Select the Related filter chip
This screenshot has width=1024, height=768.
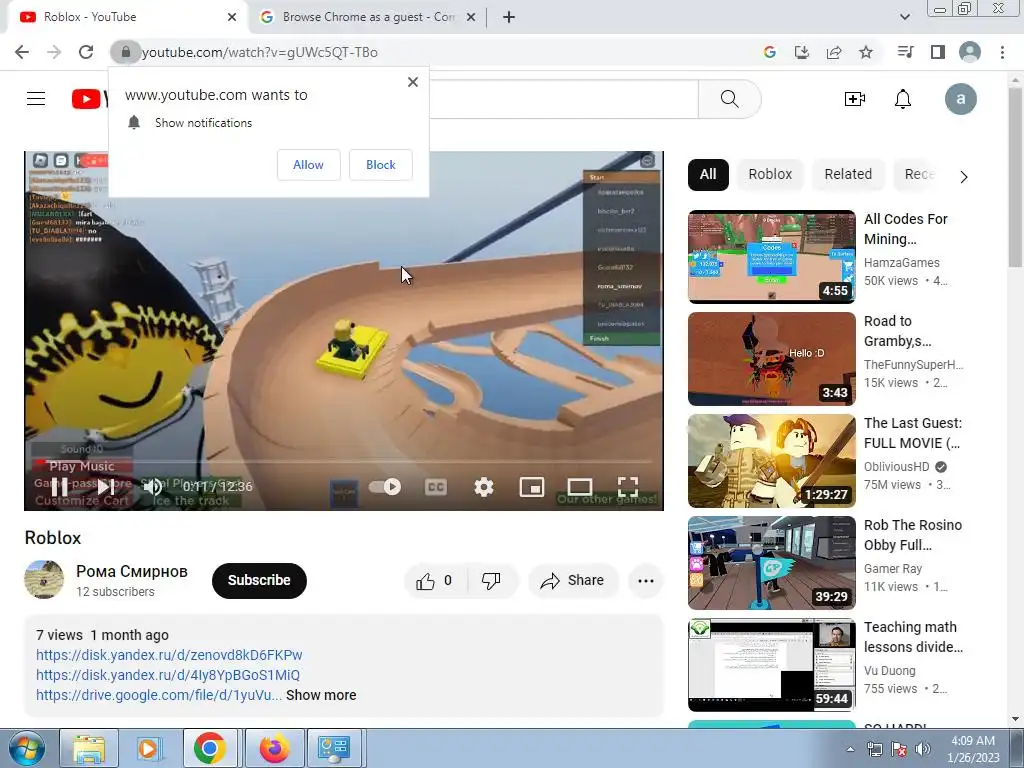click(848, 174)
